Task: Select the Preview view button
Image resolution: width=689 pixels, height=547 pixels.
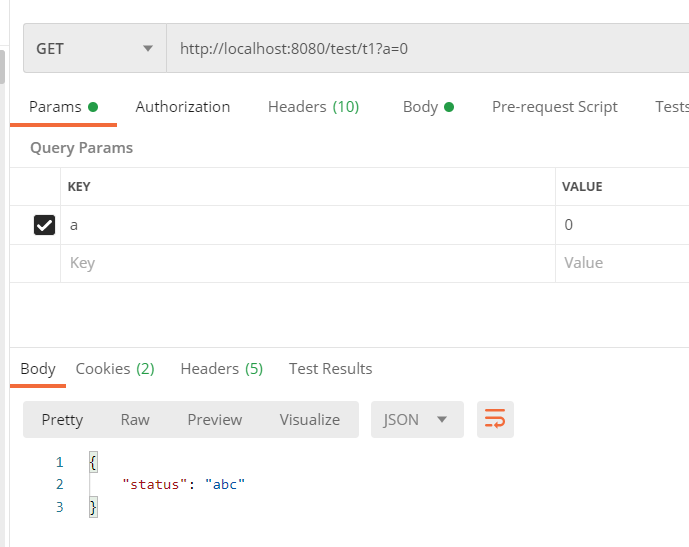Action: pyautogui.click(x=215, y=420)
